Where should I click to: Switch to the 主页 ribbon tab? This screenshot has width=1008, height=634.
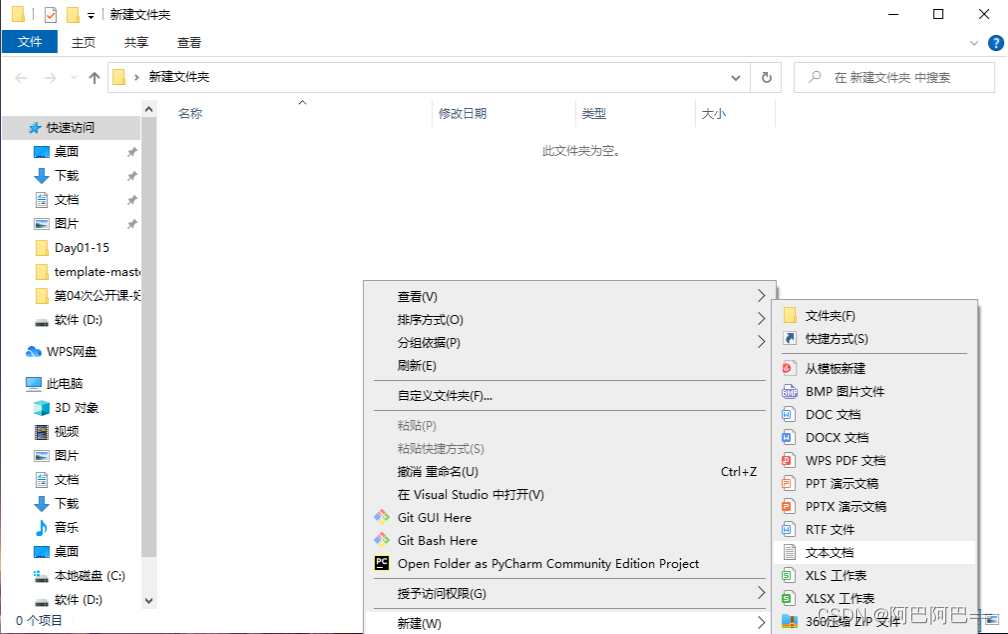84,42
